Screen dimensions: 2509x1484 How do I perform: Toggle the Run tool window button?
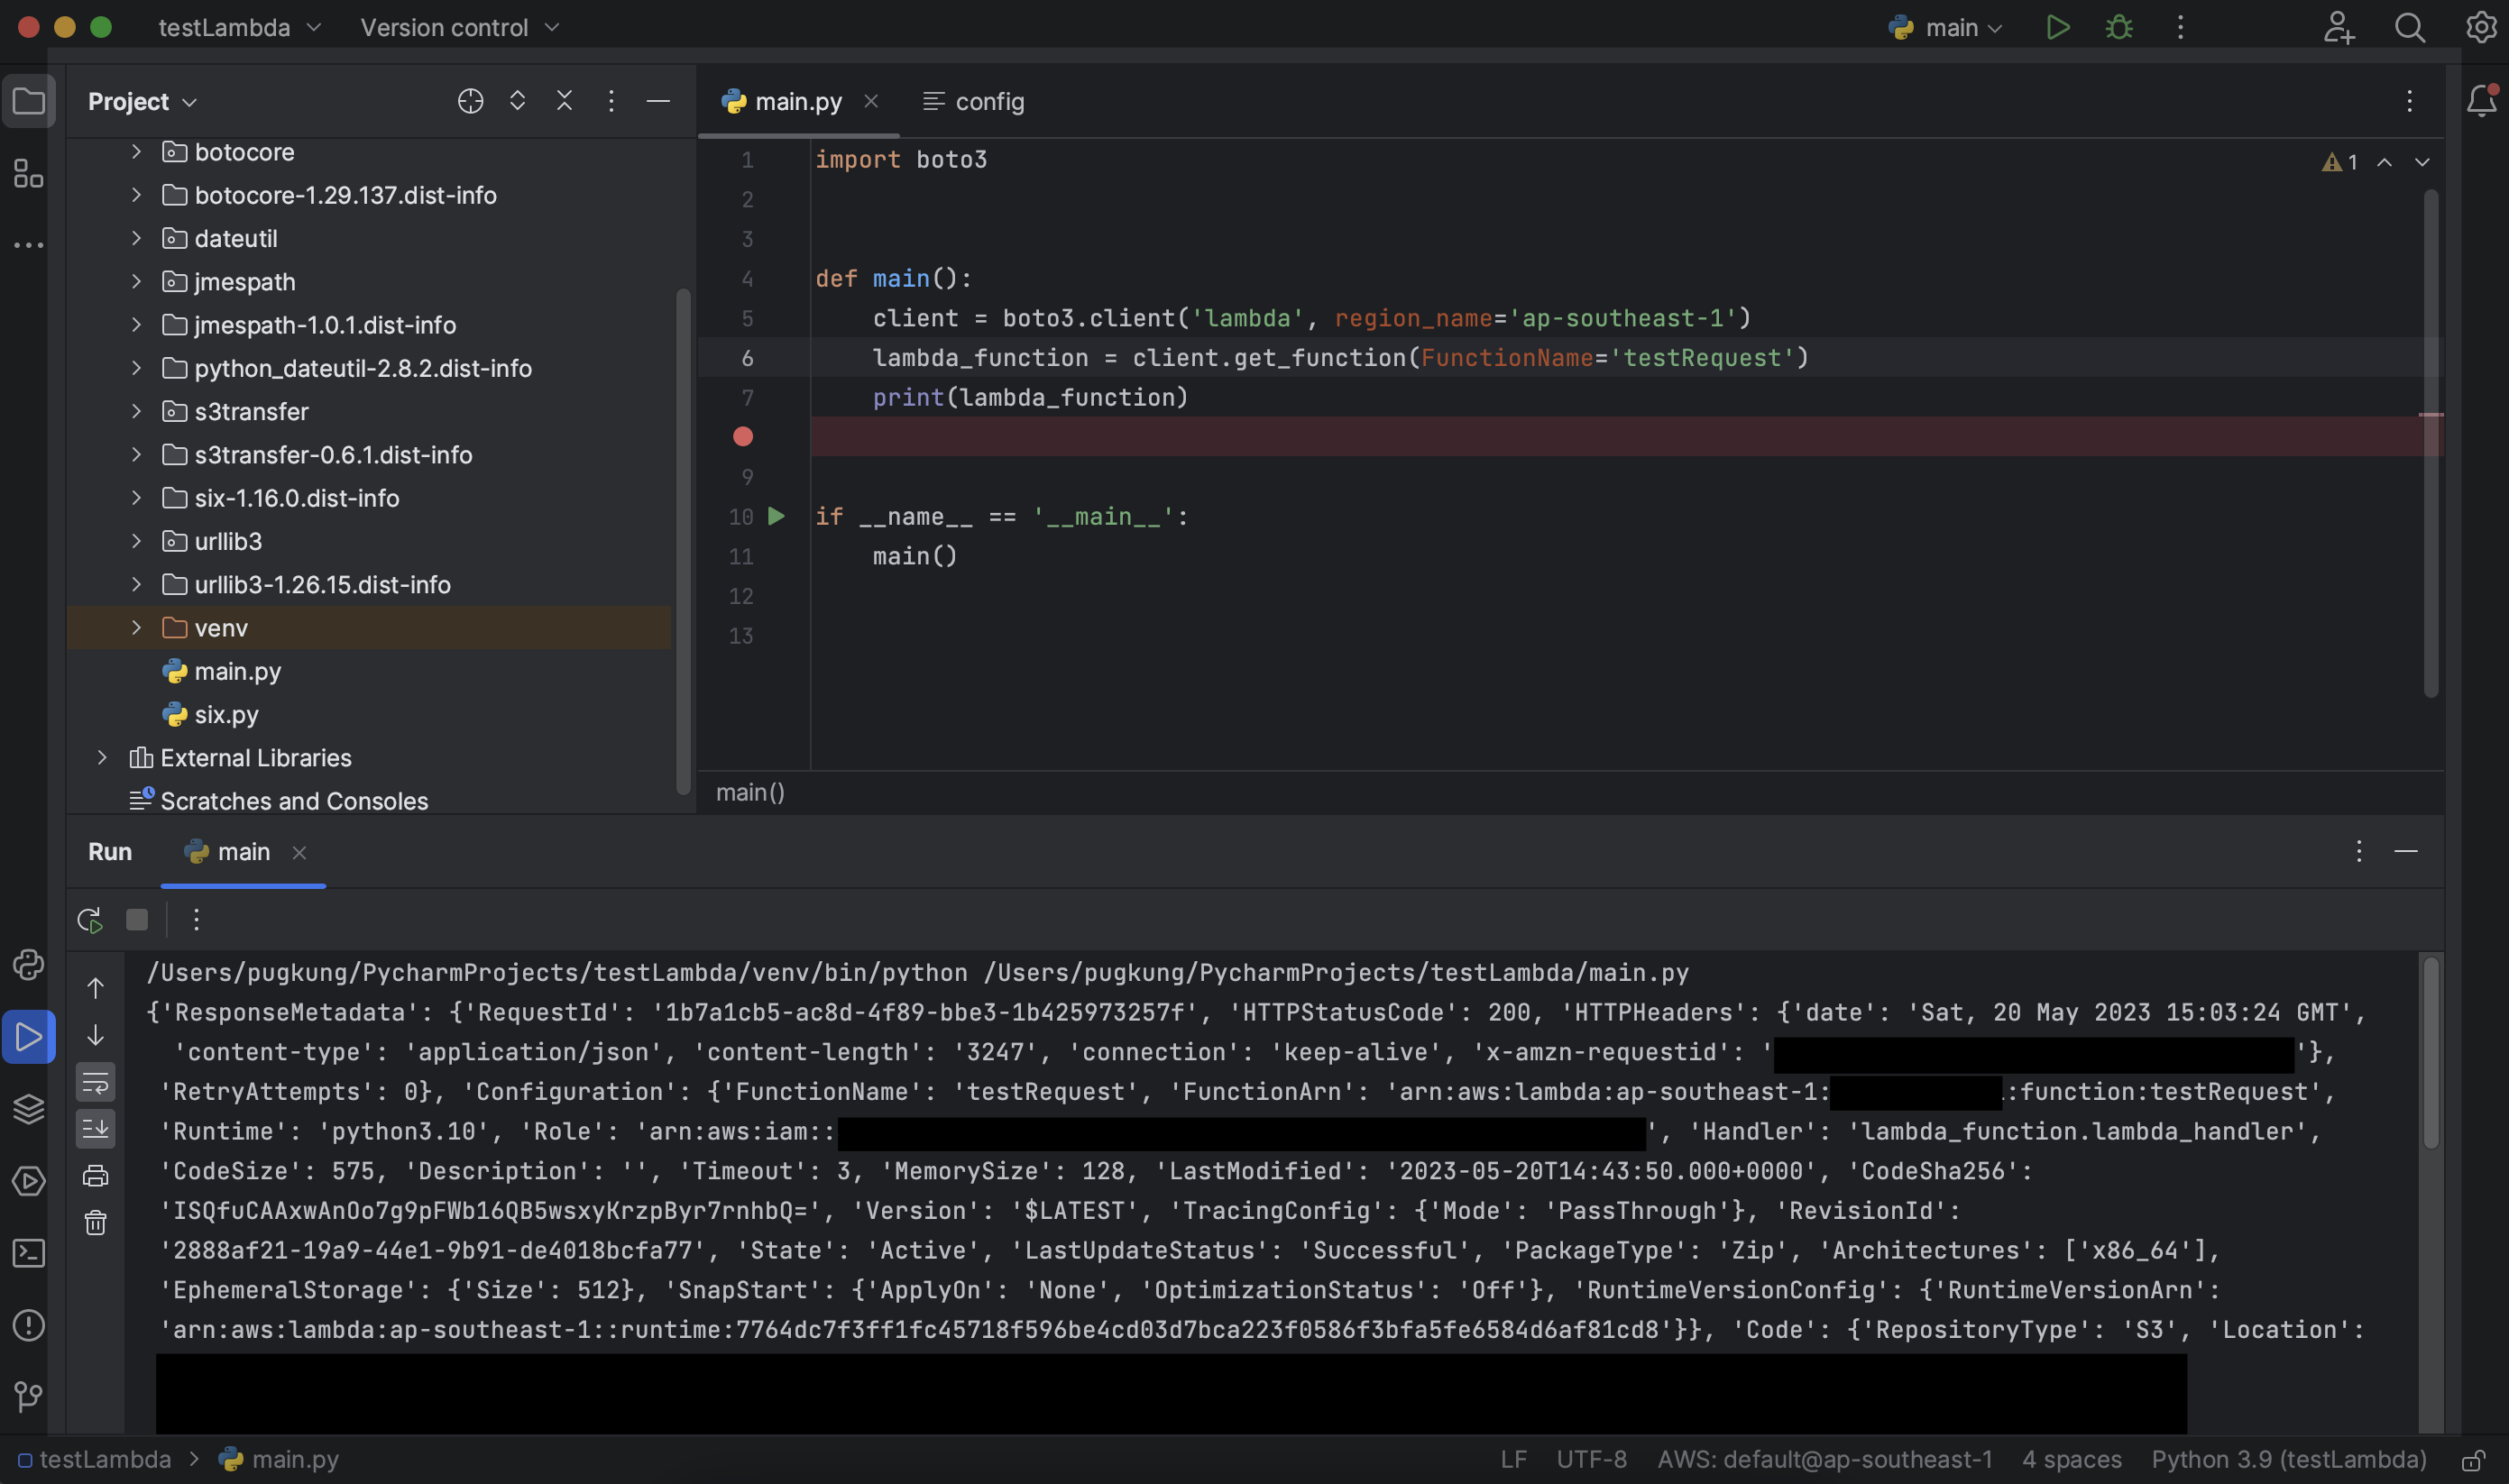[28, 1037]
